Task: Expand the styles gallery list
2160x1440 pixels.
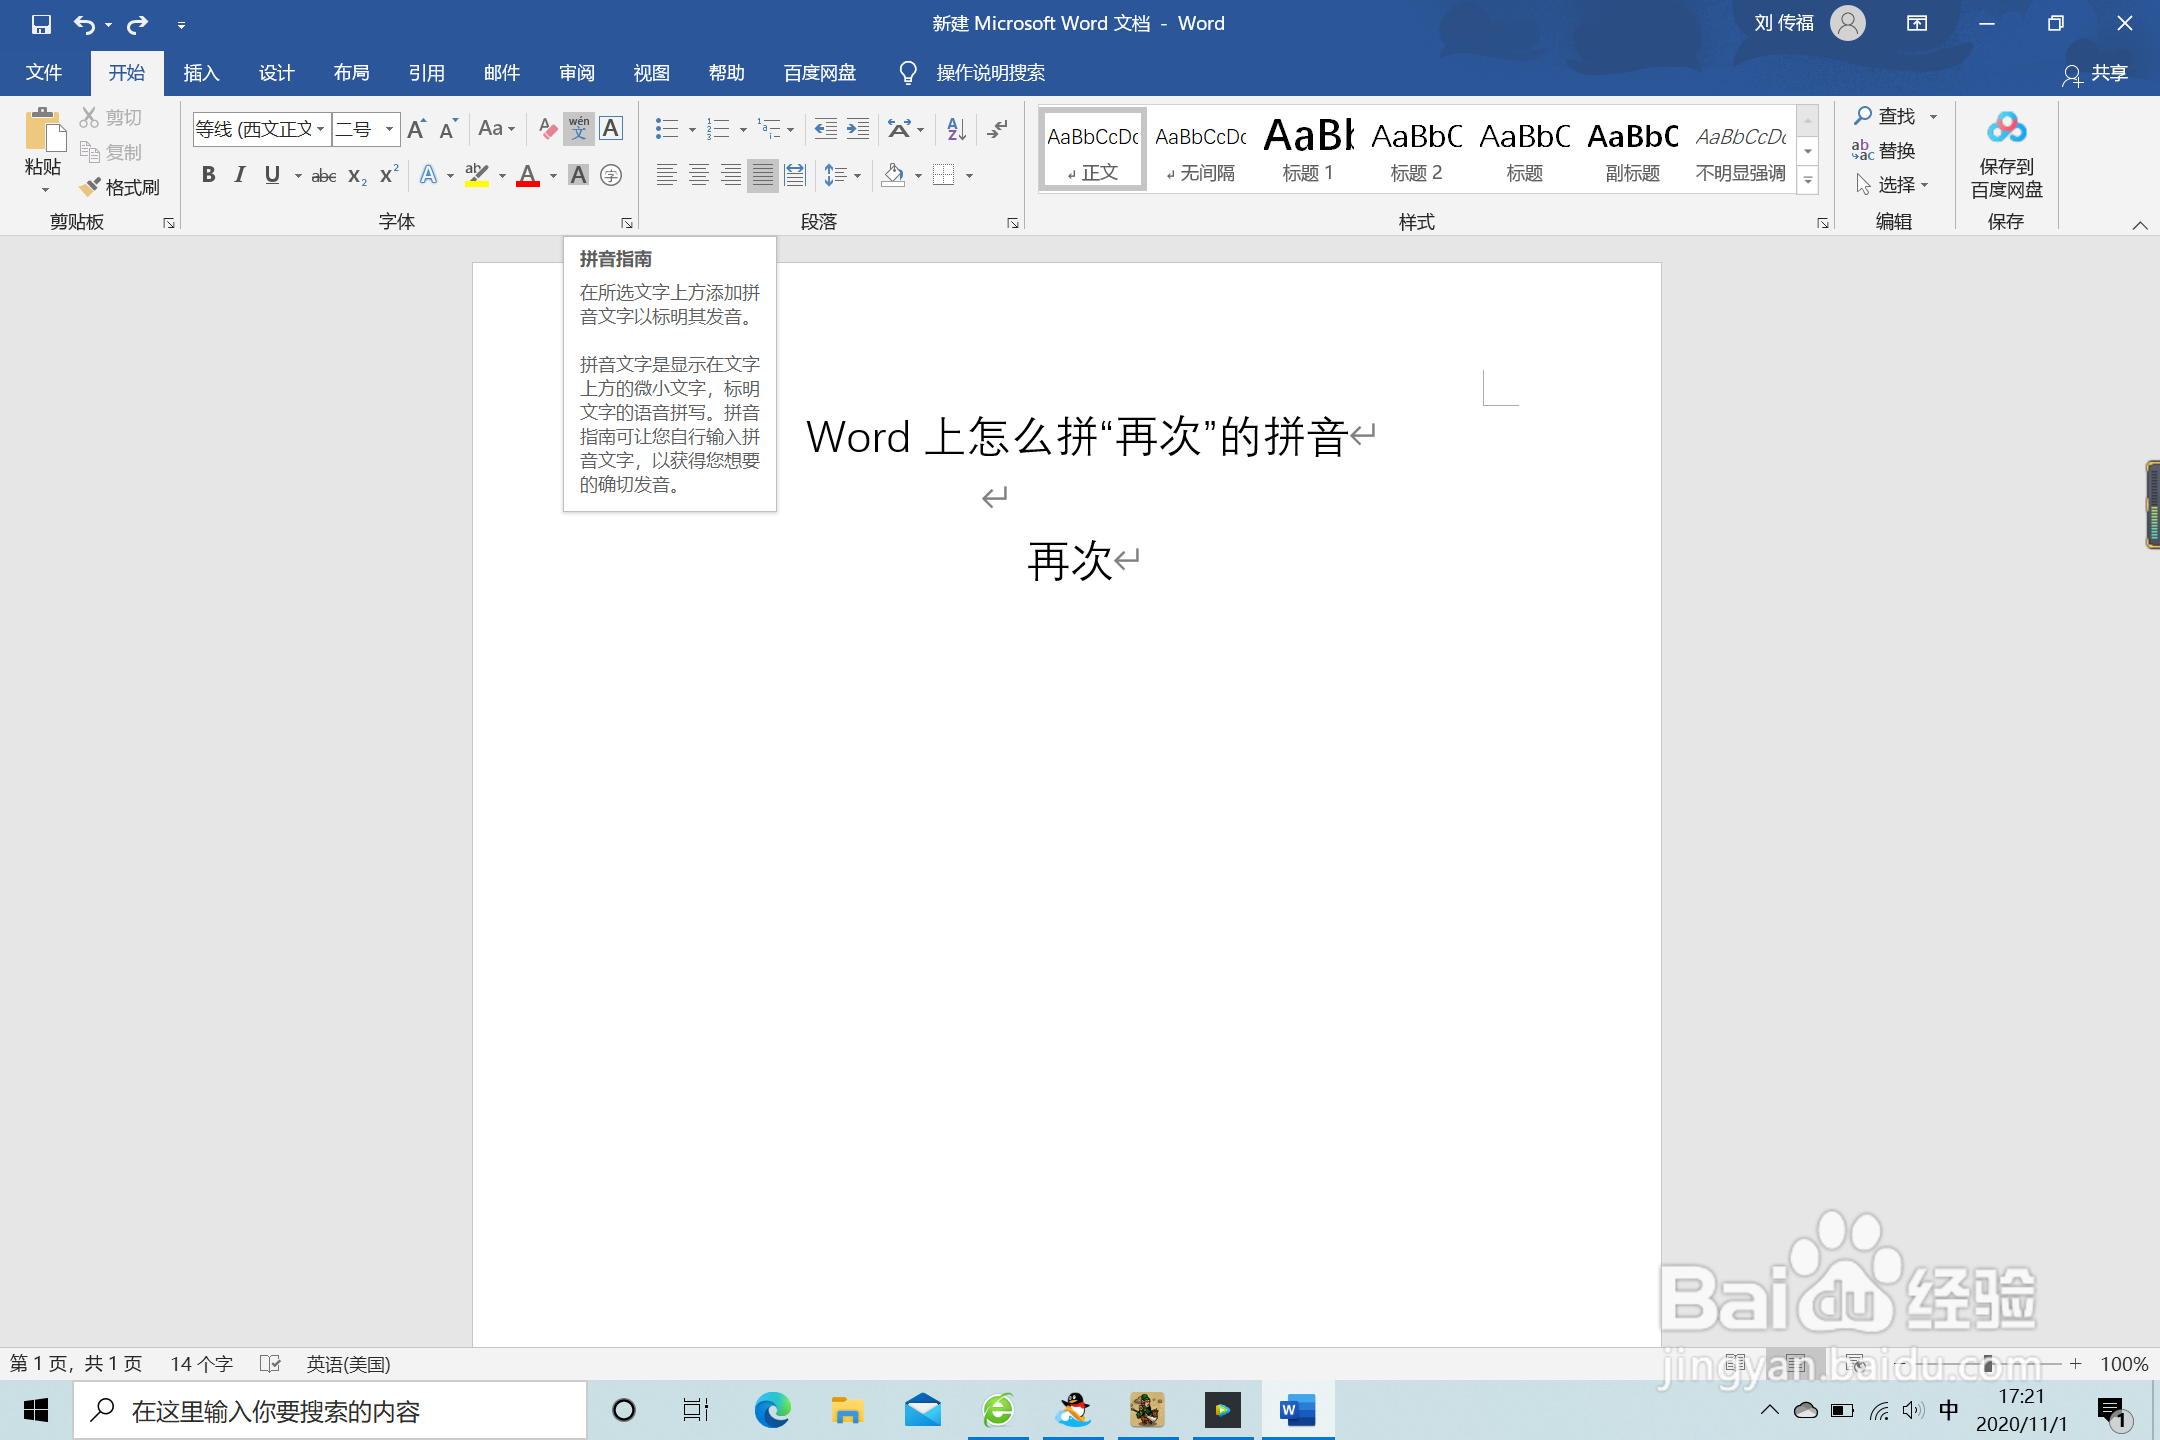Action: [1808, 181]
